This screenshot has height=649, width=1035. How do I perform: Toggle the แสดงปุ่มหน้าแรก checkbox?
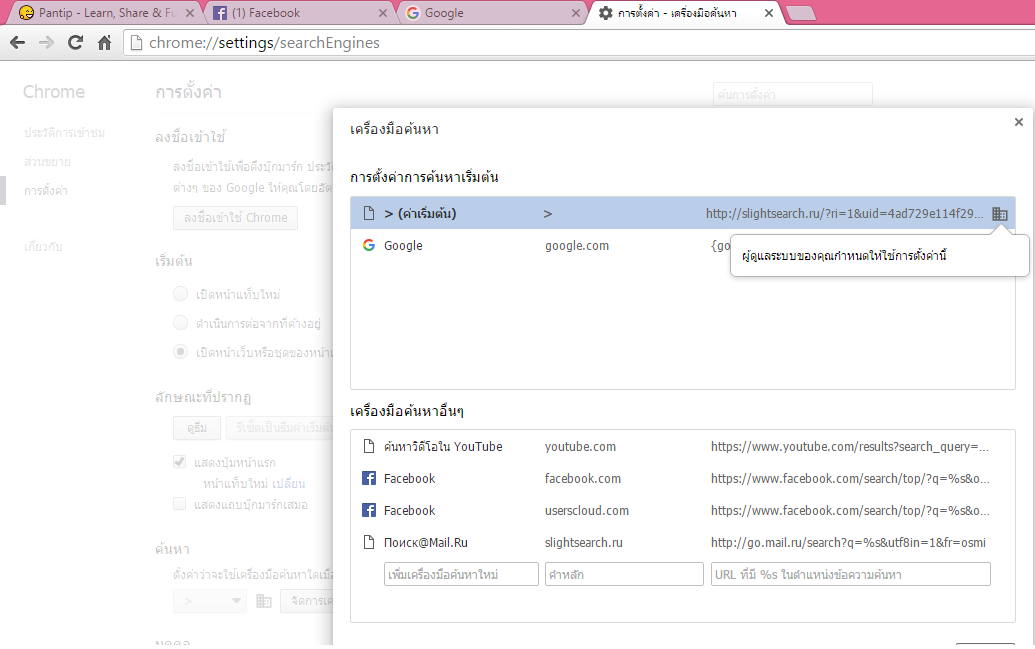[180, 461]
